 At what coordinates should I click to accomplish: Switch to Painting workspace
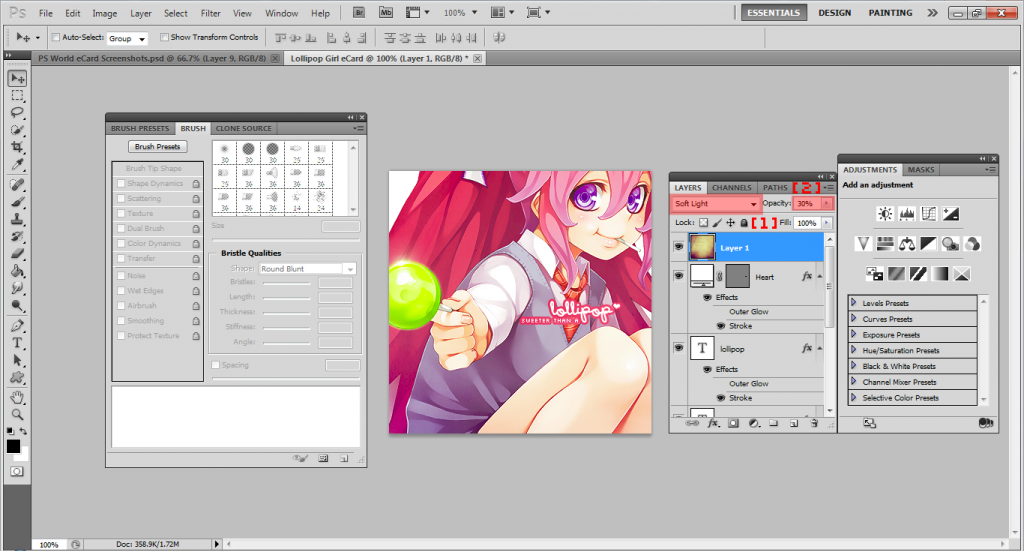click(x=890, y=12)
